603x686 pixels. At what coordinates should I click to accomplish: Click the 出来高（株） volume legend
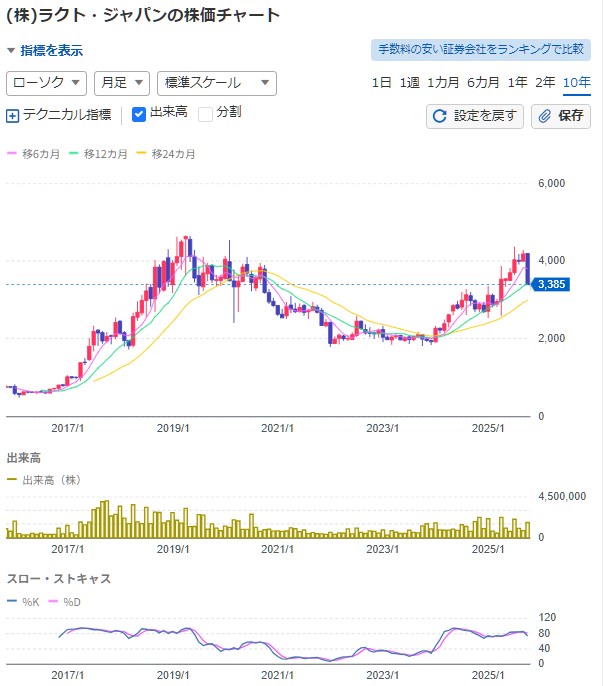44,480
